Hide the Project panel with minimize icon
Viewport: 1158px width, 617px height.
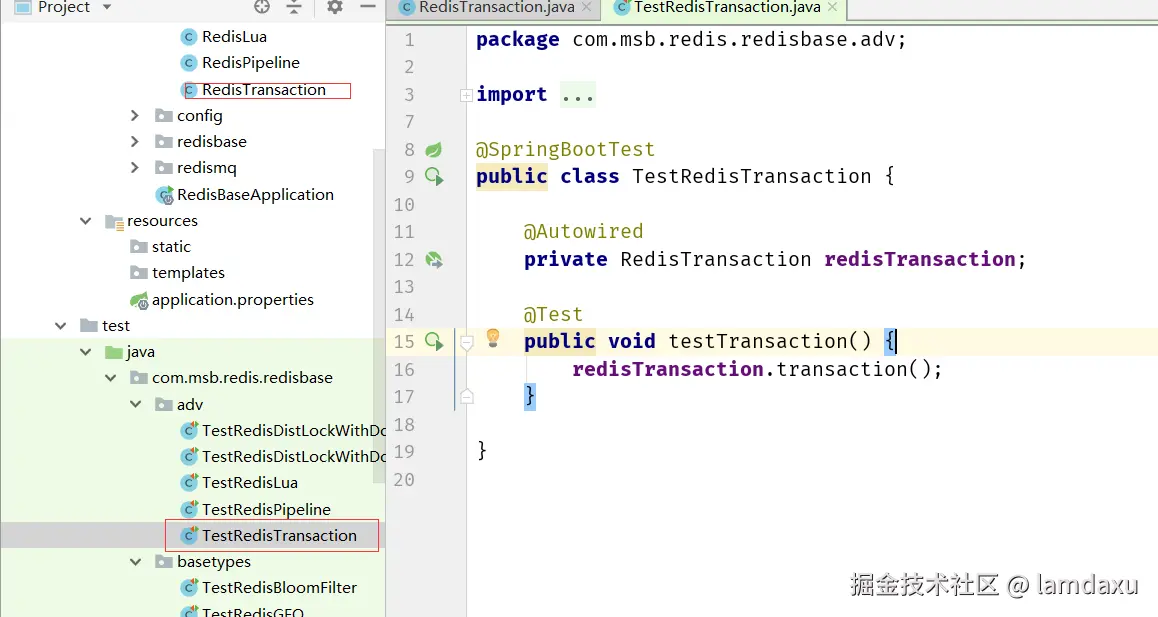[x=367, y=7]
